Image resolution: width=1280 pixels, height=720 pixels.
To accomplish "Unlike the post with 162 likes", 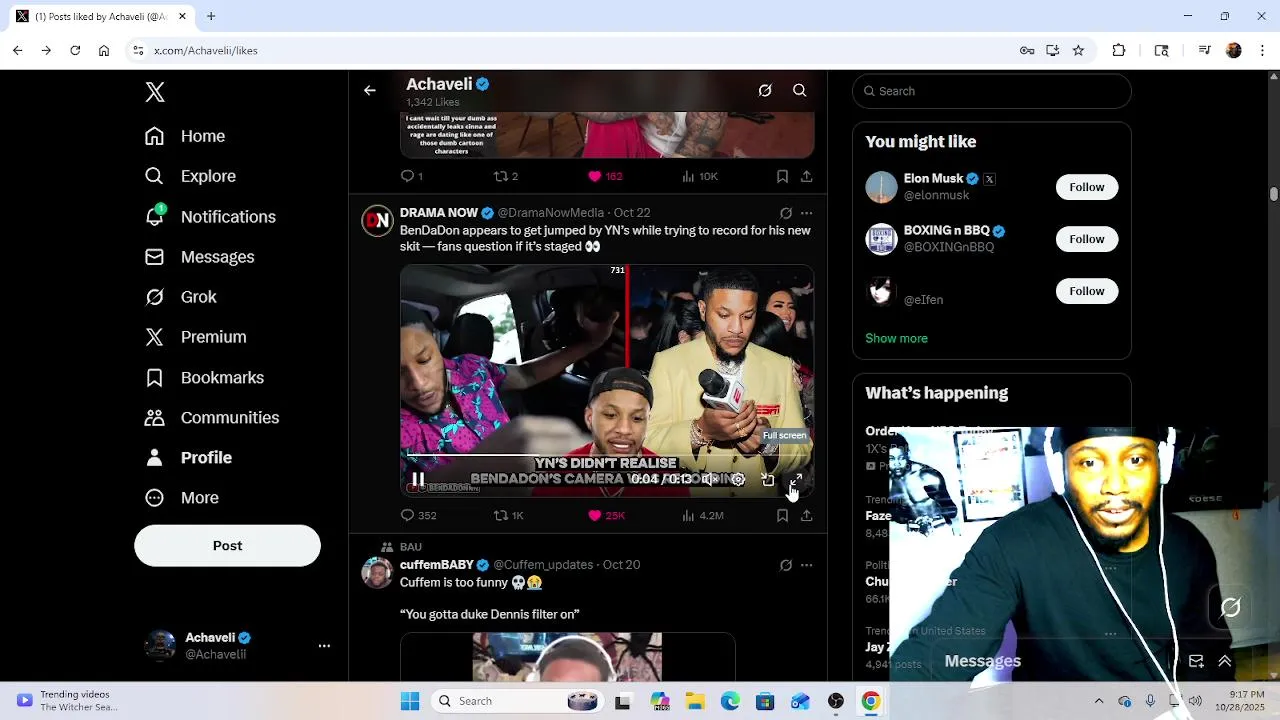I will pyautogui.click(x=605, y=176).
